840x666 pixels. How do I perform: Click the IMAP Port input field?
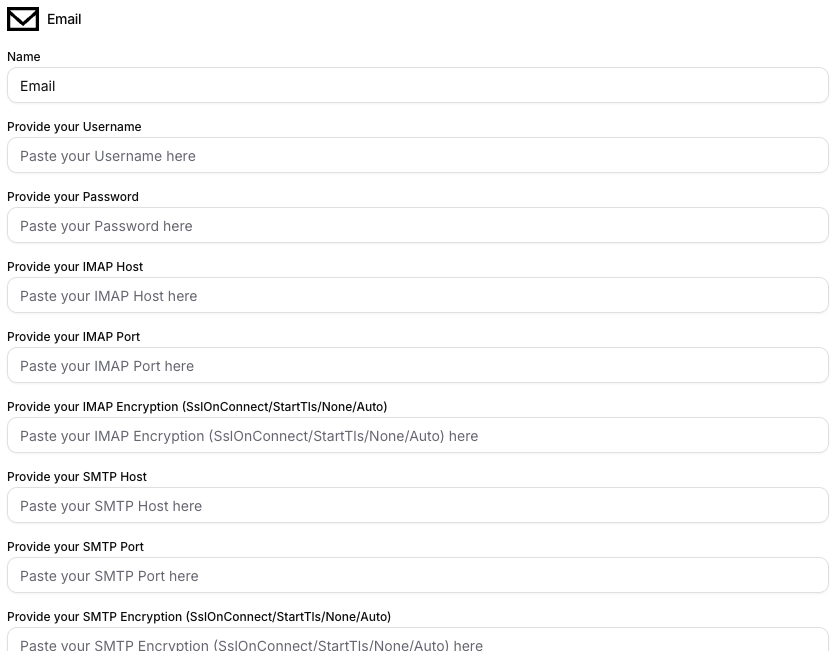[x=417, y=365]
